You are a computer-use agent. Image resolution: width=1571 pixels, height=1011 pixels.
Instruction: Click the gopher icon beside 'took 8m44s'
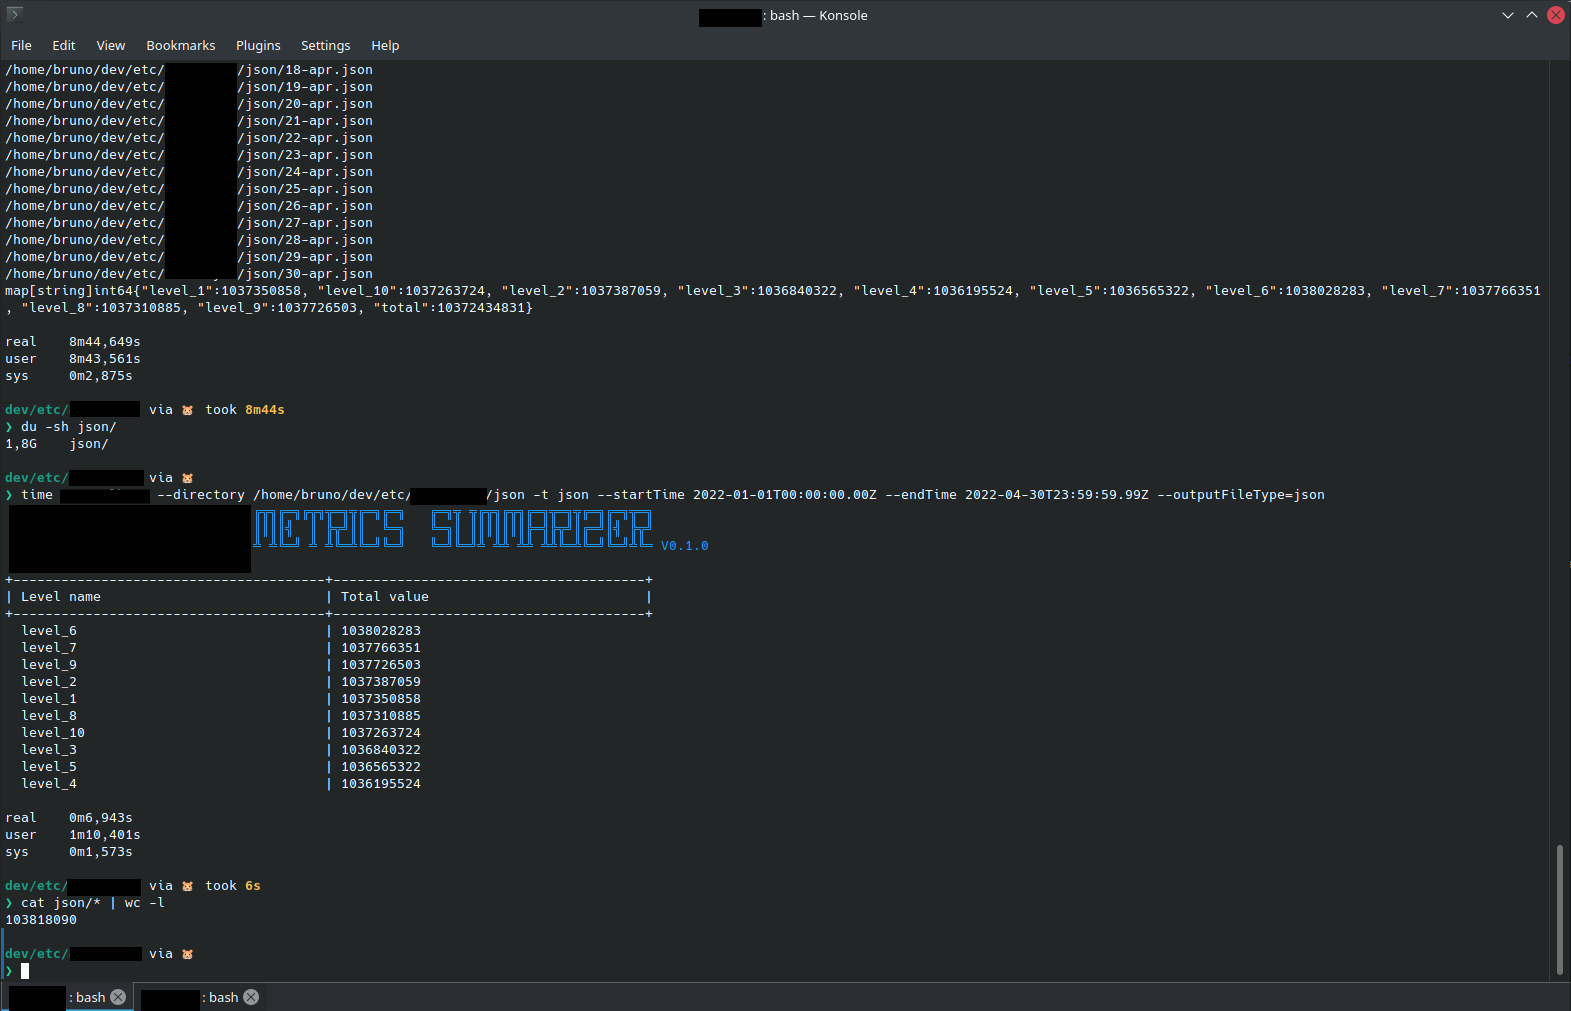[x=187, y=410]
